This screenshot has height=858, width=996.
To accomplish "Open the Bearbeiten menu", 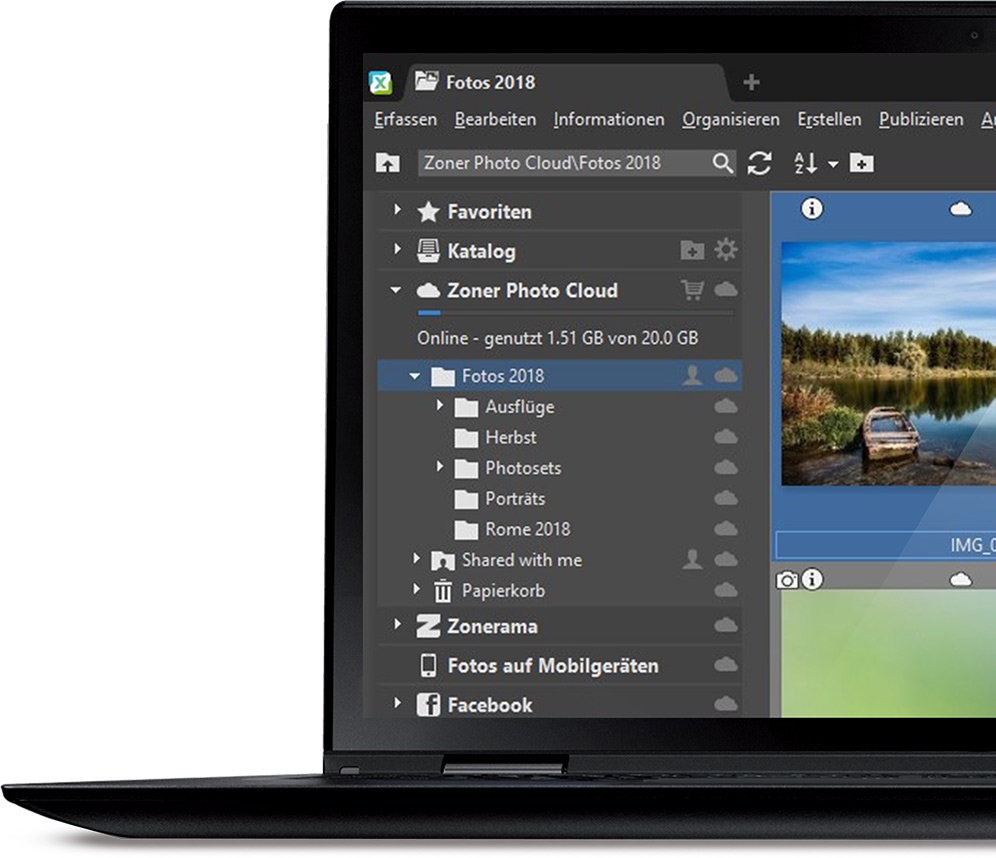I will pos(495,119).
